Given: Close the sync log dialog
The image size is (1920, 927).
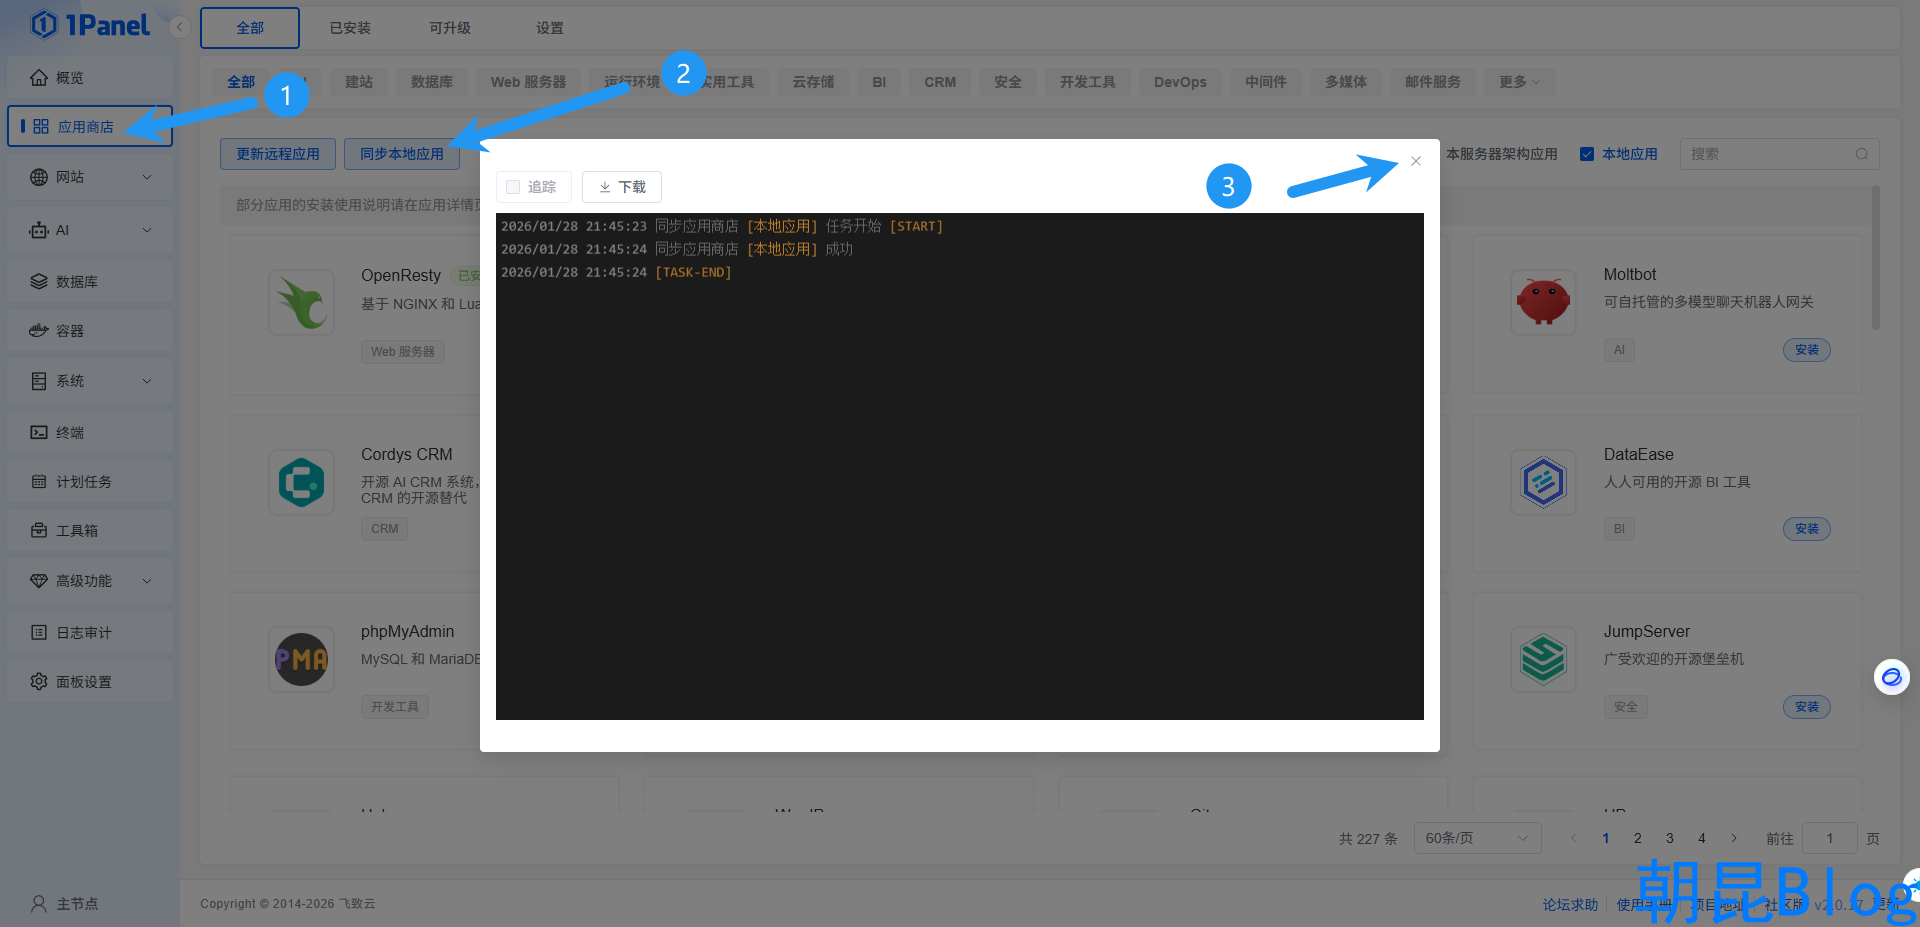Looking at the screenshot, I should click(1416, 161).
